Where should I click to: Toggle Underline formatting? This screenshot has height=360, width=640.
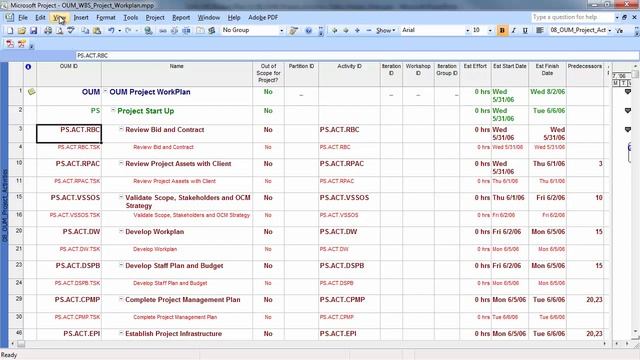(x=525, y=31)
